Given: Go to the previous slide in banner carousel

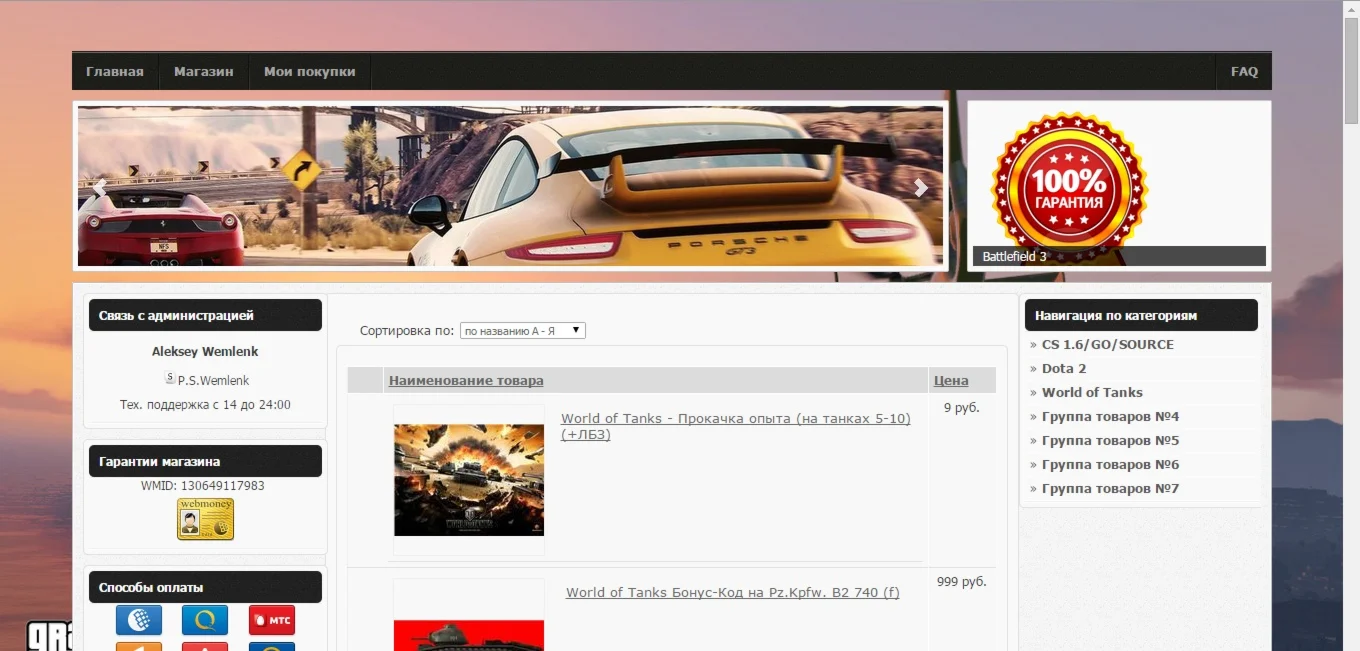Looking at the screenshot, I should pyautogui.click(x=99, y=187).
